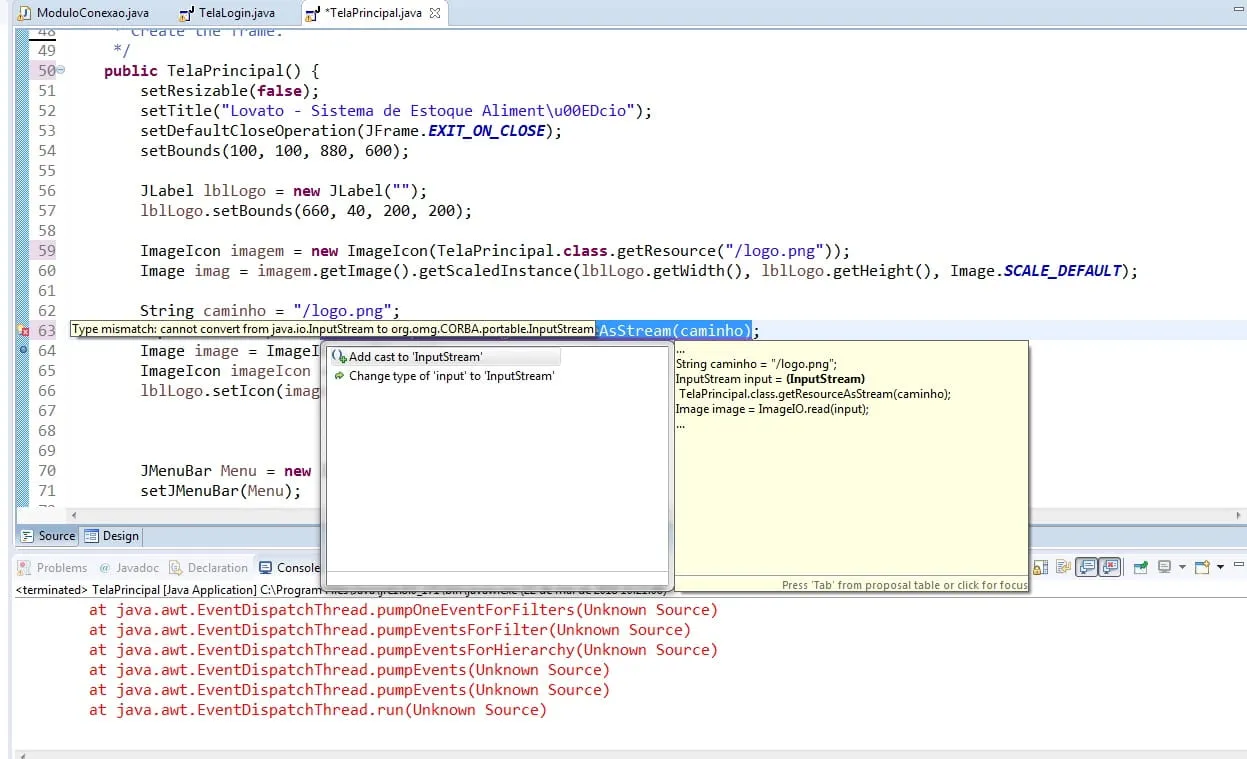
Task: Open the Open Console dropdown arrow
Action: coord(1220,567)
